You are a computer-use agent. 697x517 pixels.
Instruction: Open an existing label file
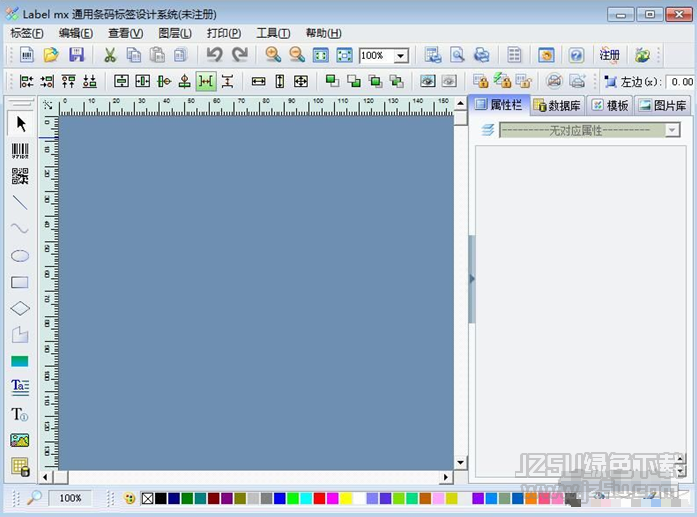pos(51,55)
